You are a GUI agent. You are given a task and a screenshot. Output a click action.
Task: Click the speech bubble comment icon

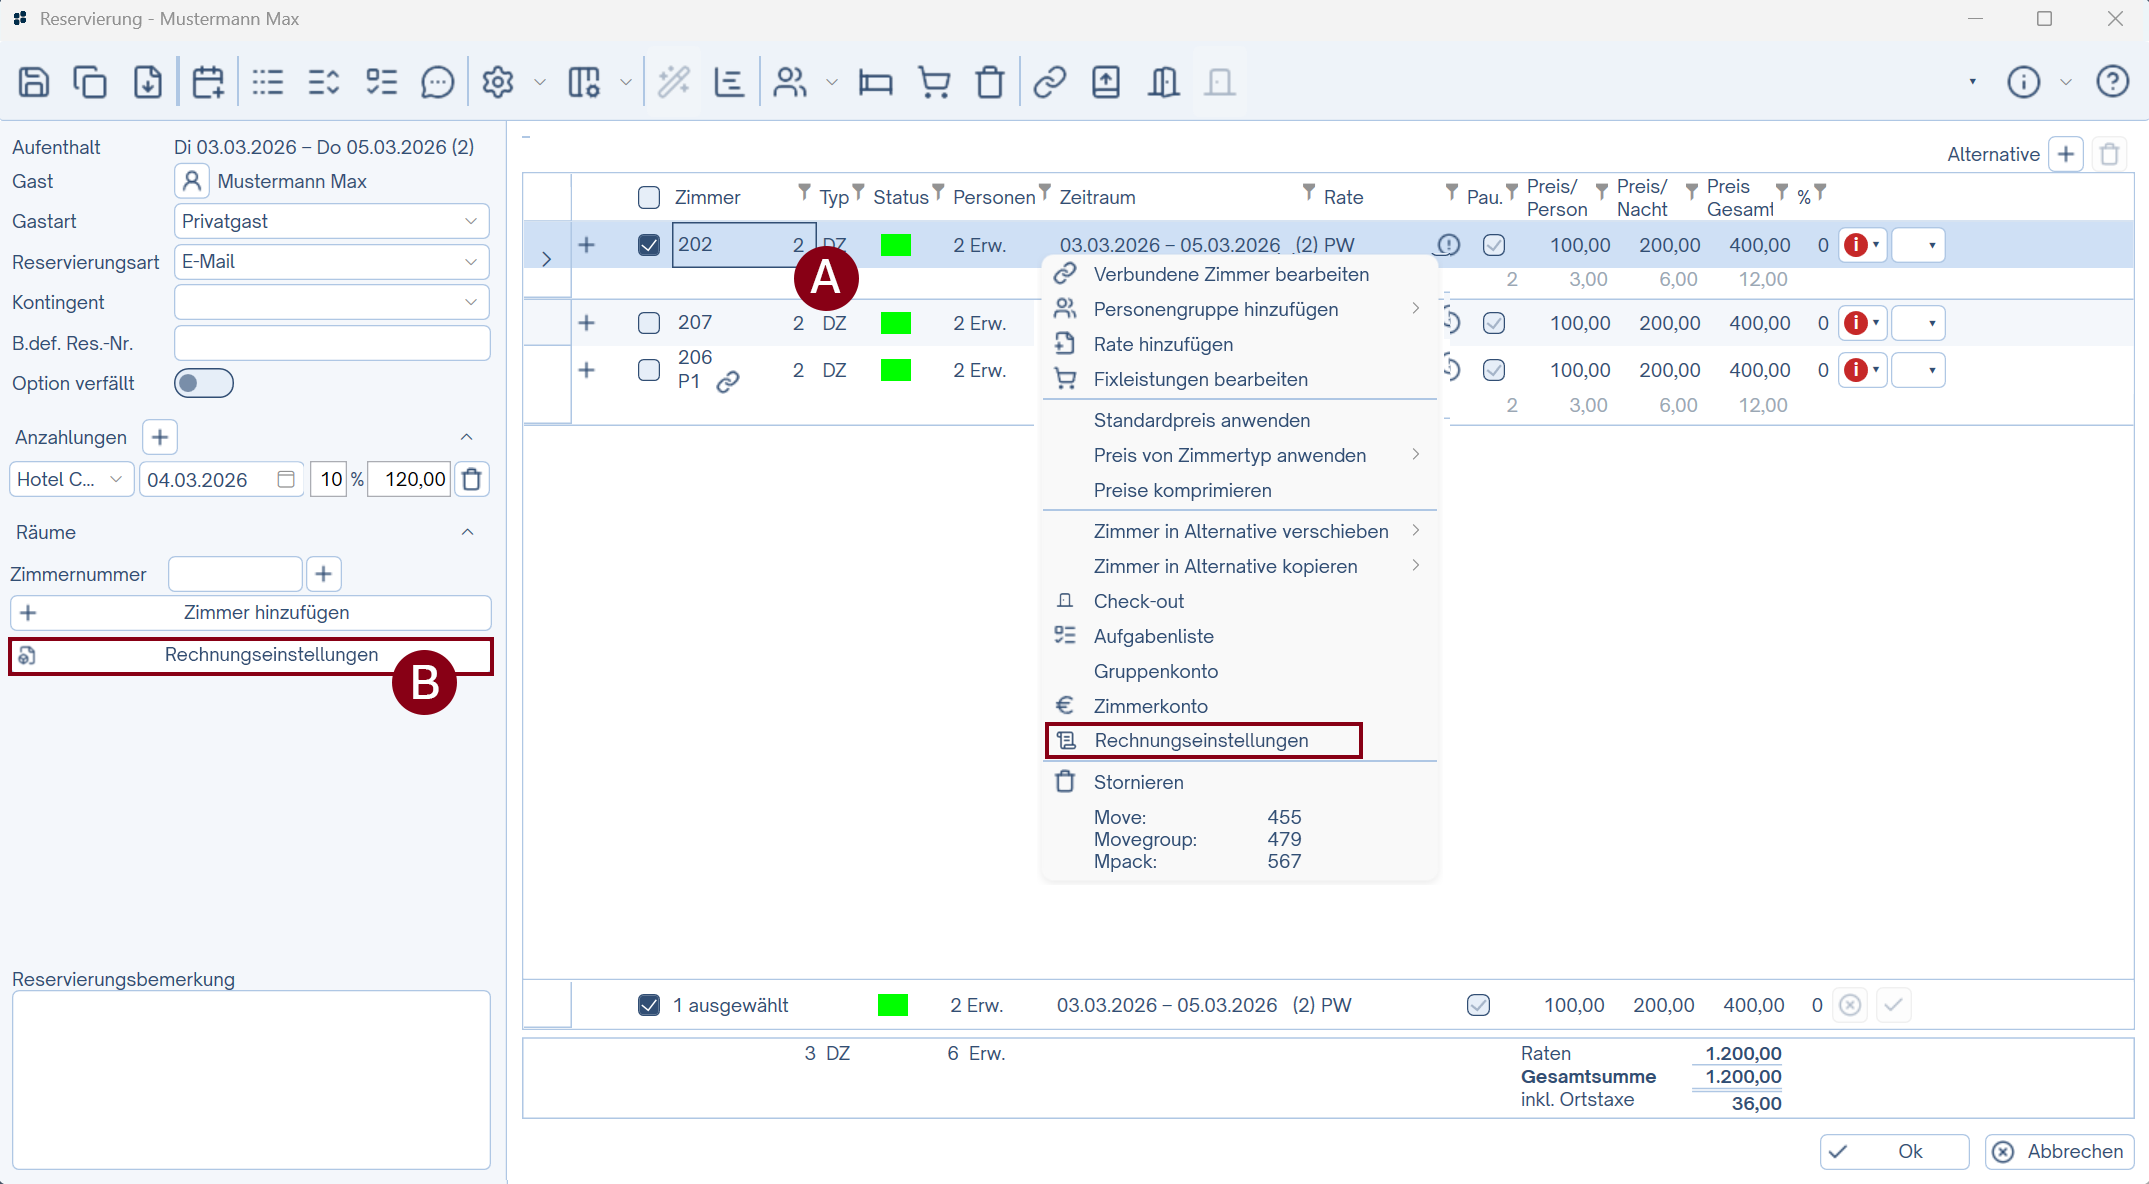point(437,82)
